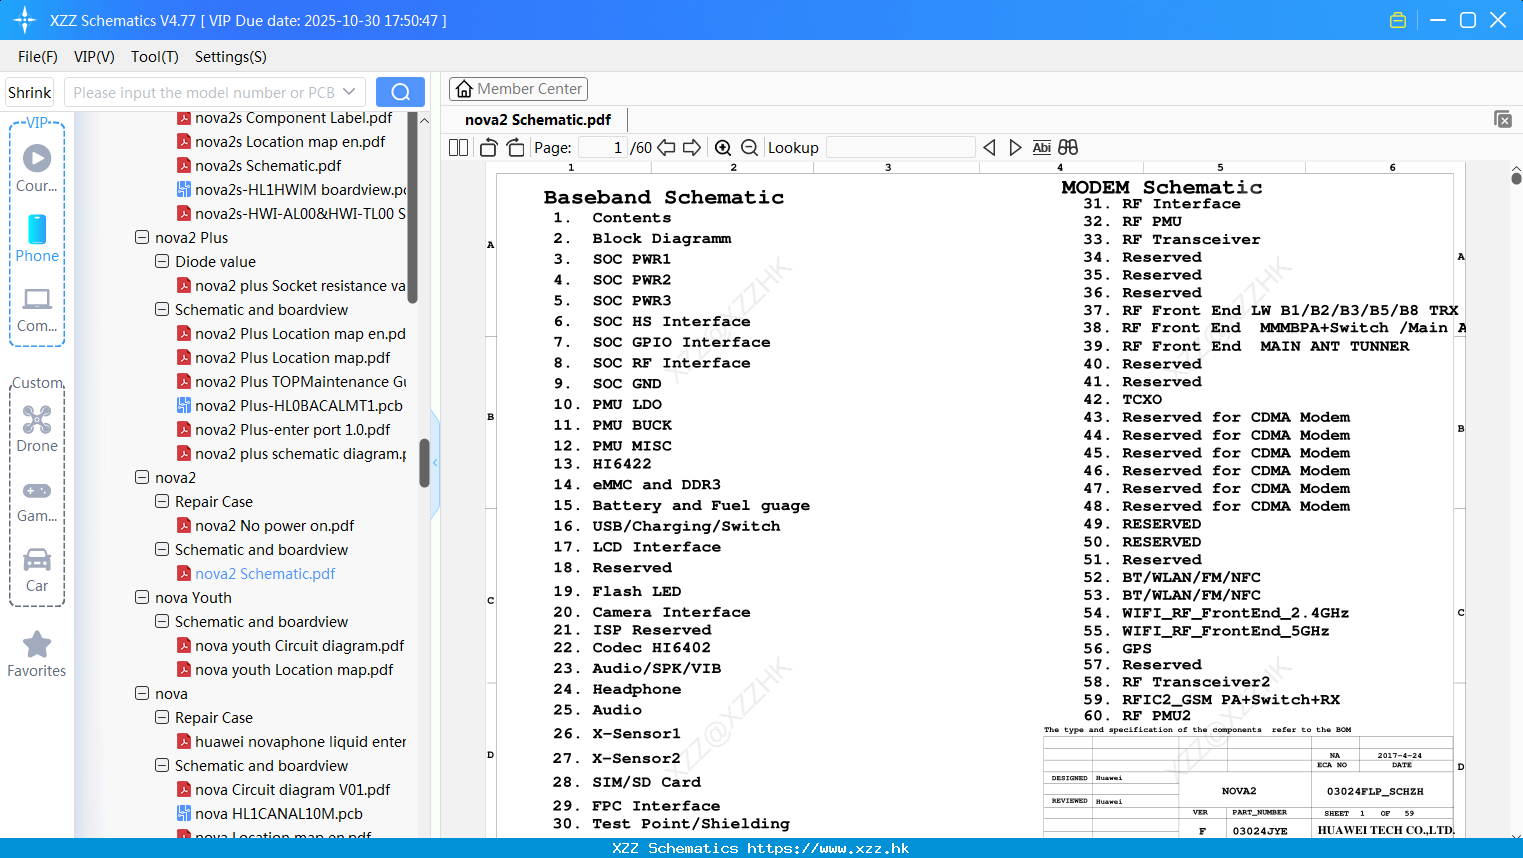This screenshot has width=1523, height=858.
Task: Select the nova2 Schematic.pdf tab
Action: (x=538, y=120)
